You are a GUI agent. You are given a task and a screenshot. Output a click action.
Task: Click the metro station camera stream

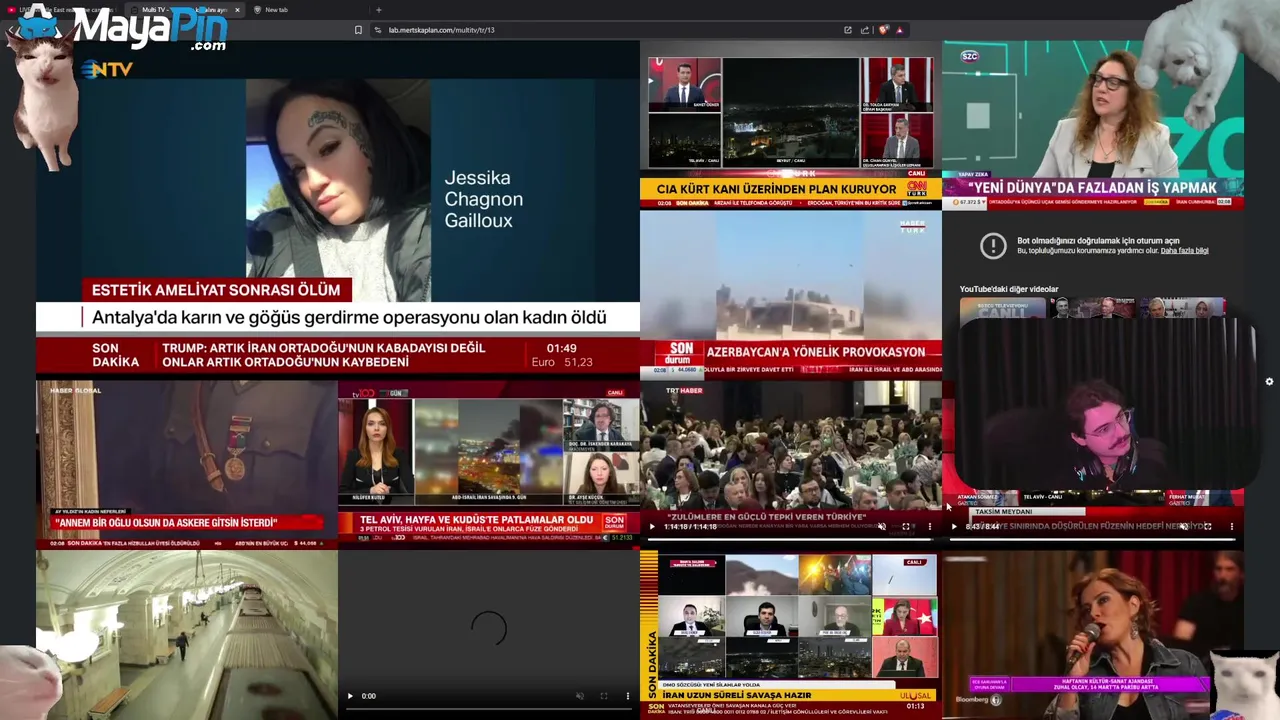187,635
